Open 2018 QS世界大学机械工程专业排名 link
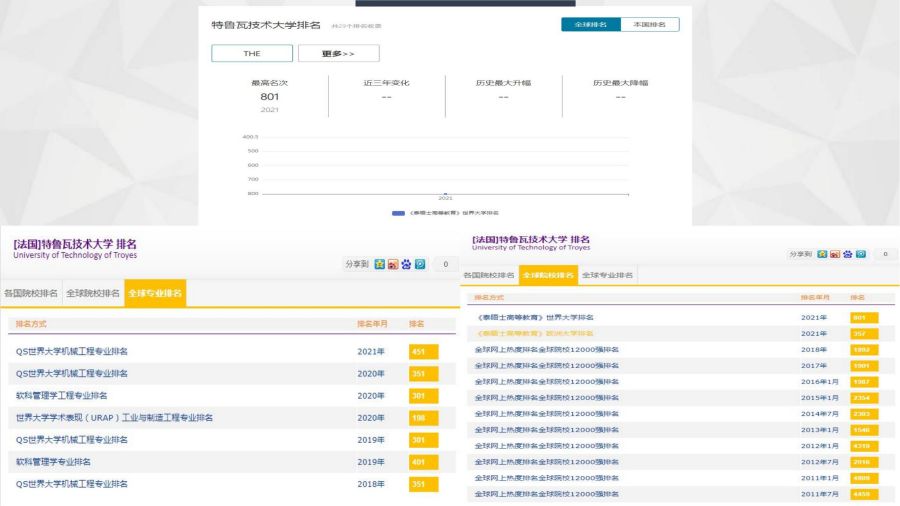Image resolution: width=900 pixels, height=506 pixels. (x=72, y=484)
